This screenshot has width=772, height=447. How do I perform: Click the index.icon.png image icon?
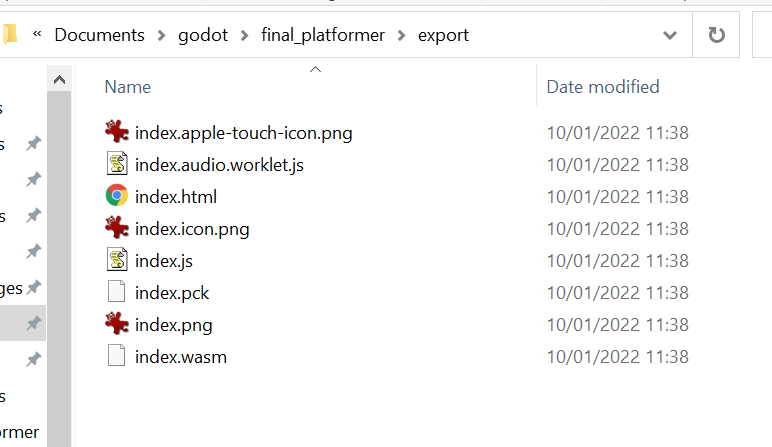tap(117, 228)
